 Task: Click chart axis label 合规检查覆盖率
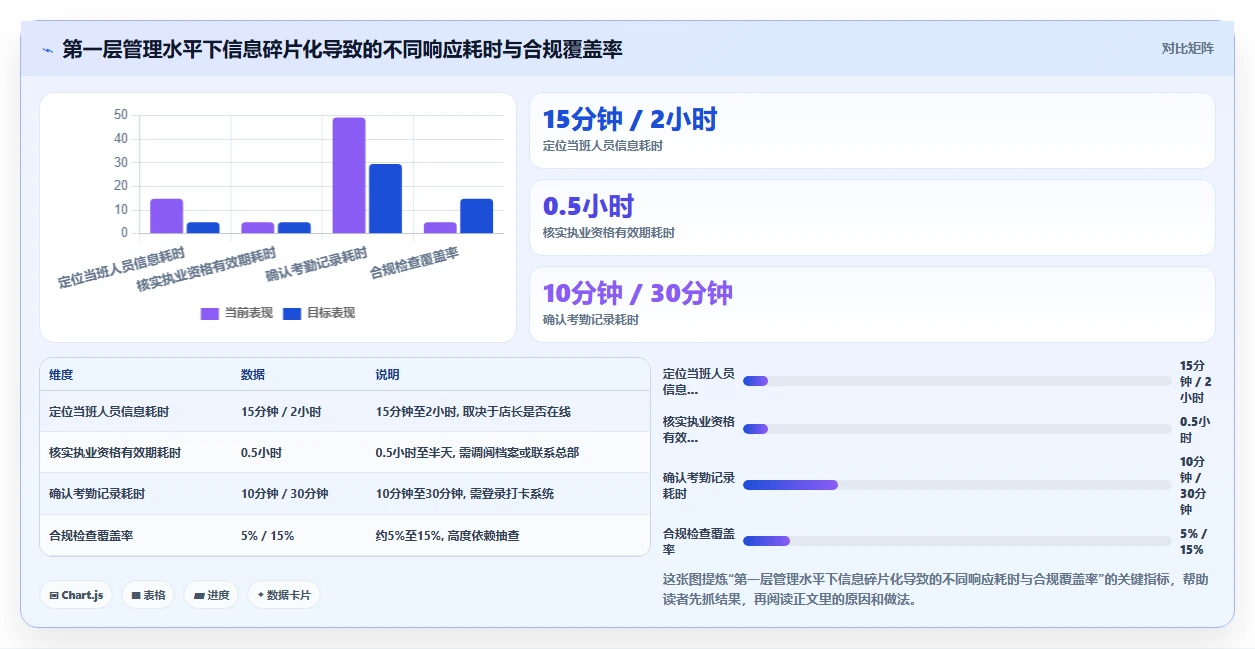(x=415, y=263)
